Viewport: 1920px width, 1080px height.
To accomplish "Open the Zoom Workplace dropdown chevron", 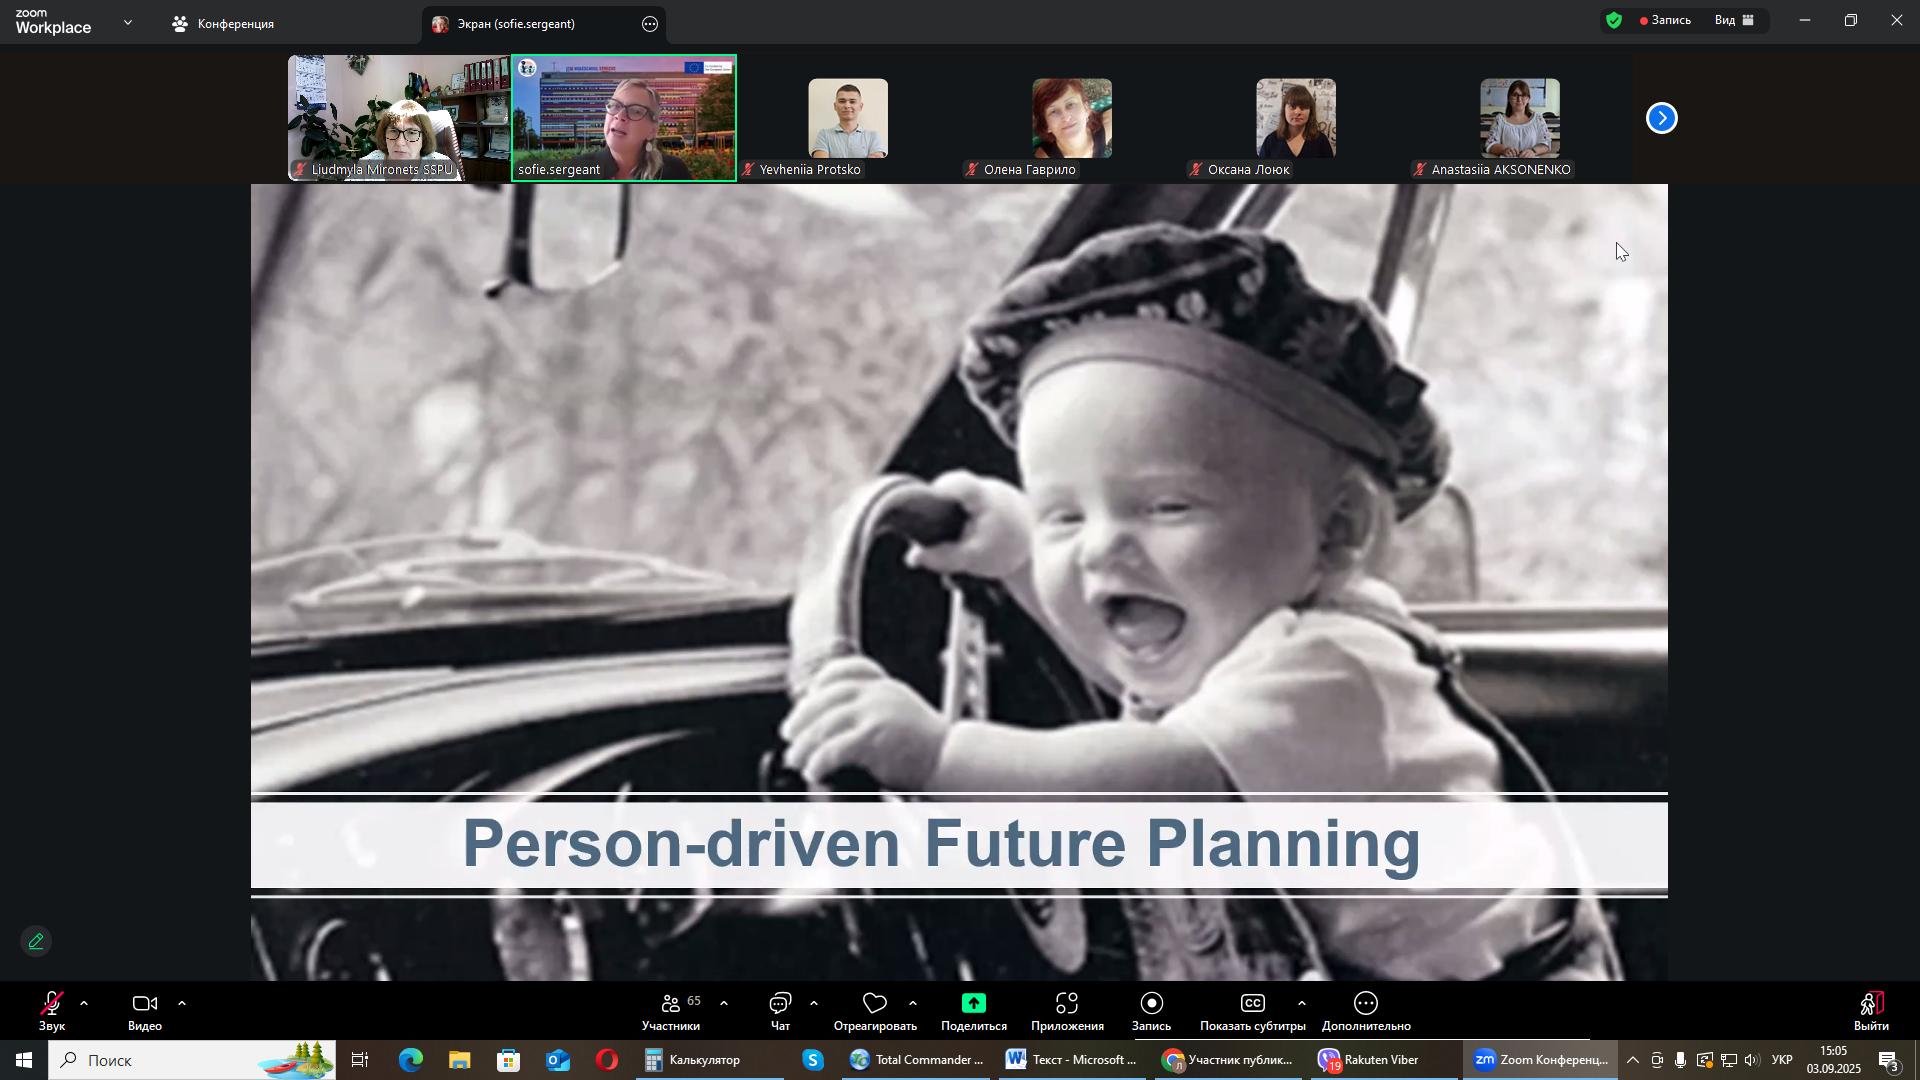I will (128, 22).
